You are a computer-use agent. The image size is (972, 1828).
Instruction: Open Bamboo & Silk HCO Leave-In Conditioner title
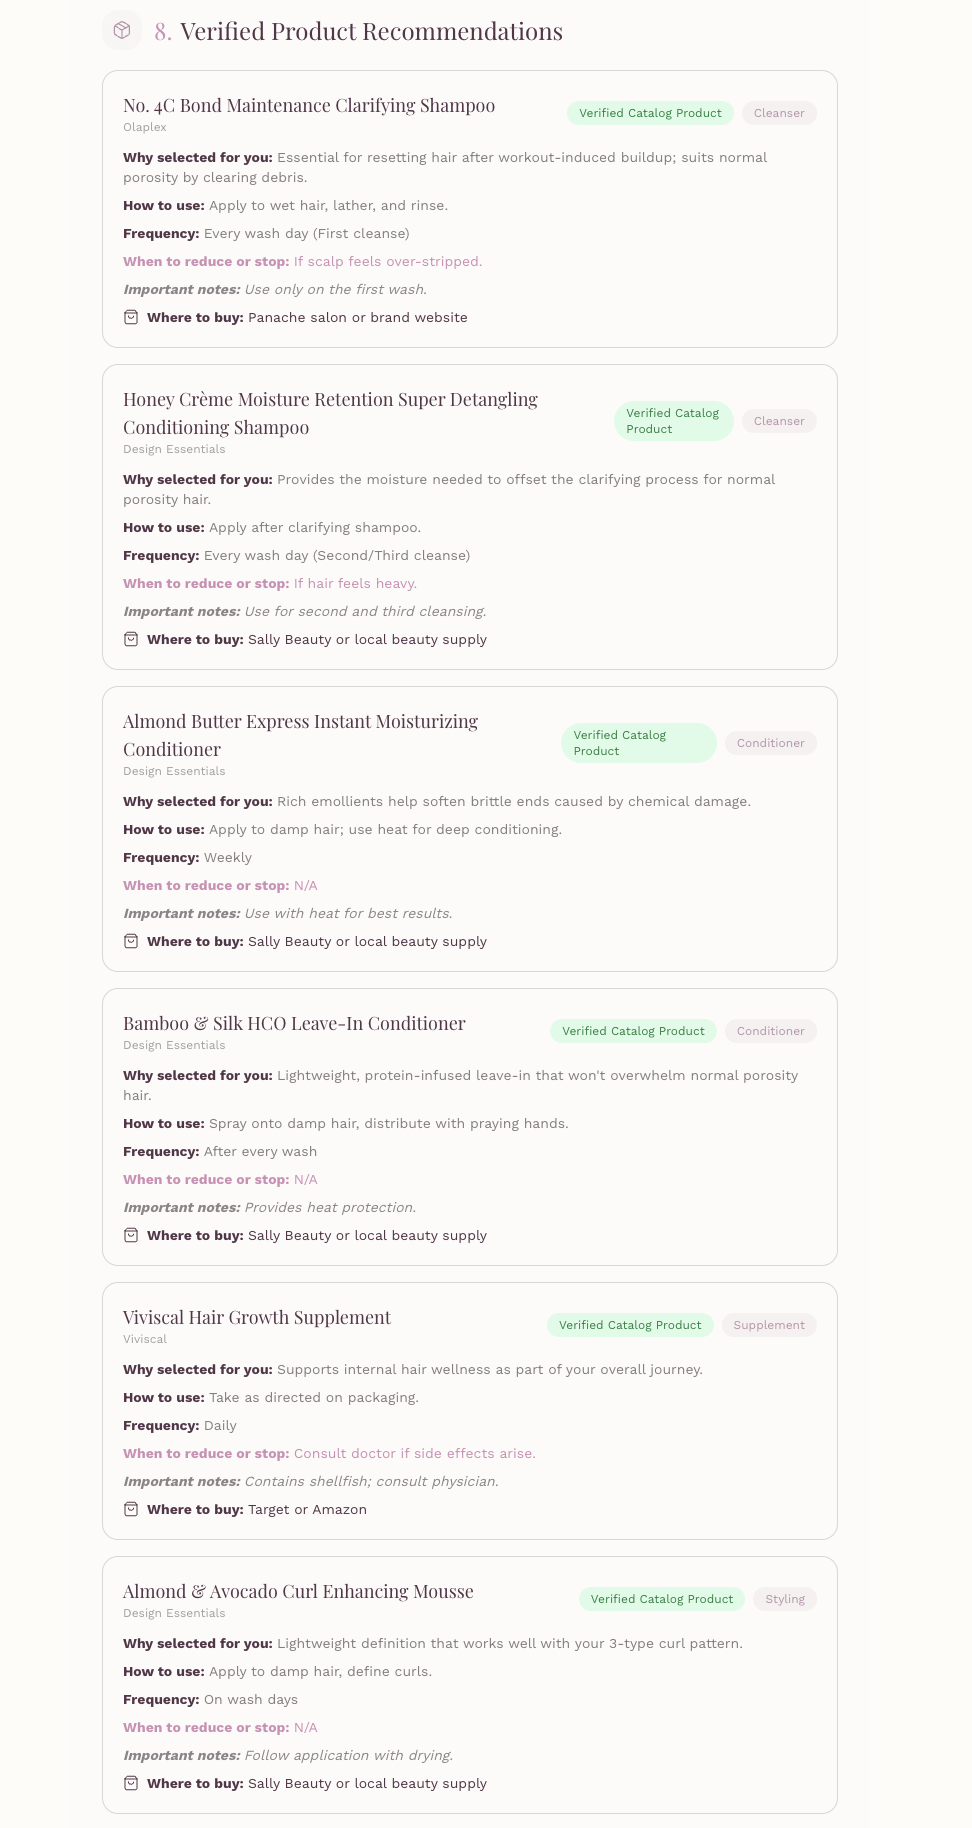pyautogui.click(x=294, y=1023)
